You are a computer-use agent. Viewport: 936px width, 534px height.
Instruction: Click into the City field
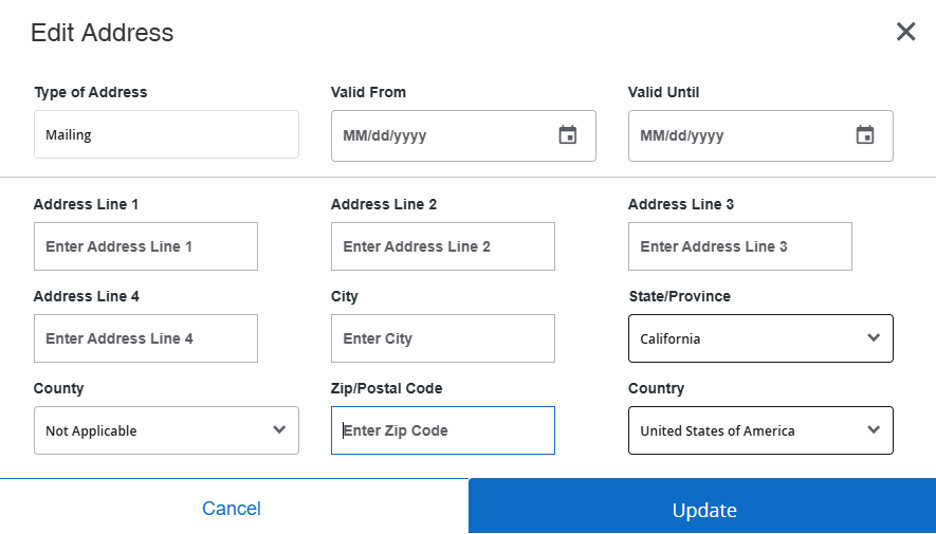pos(442,338)
